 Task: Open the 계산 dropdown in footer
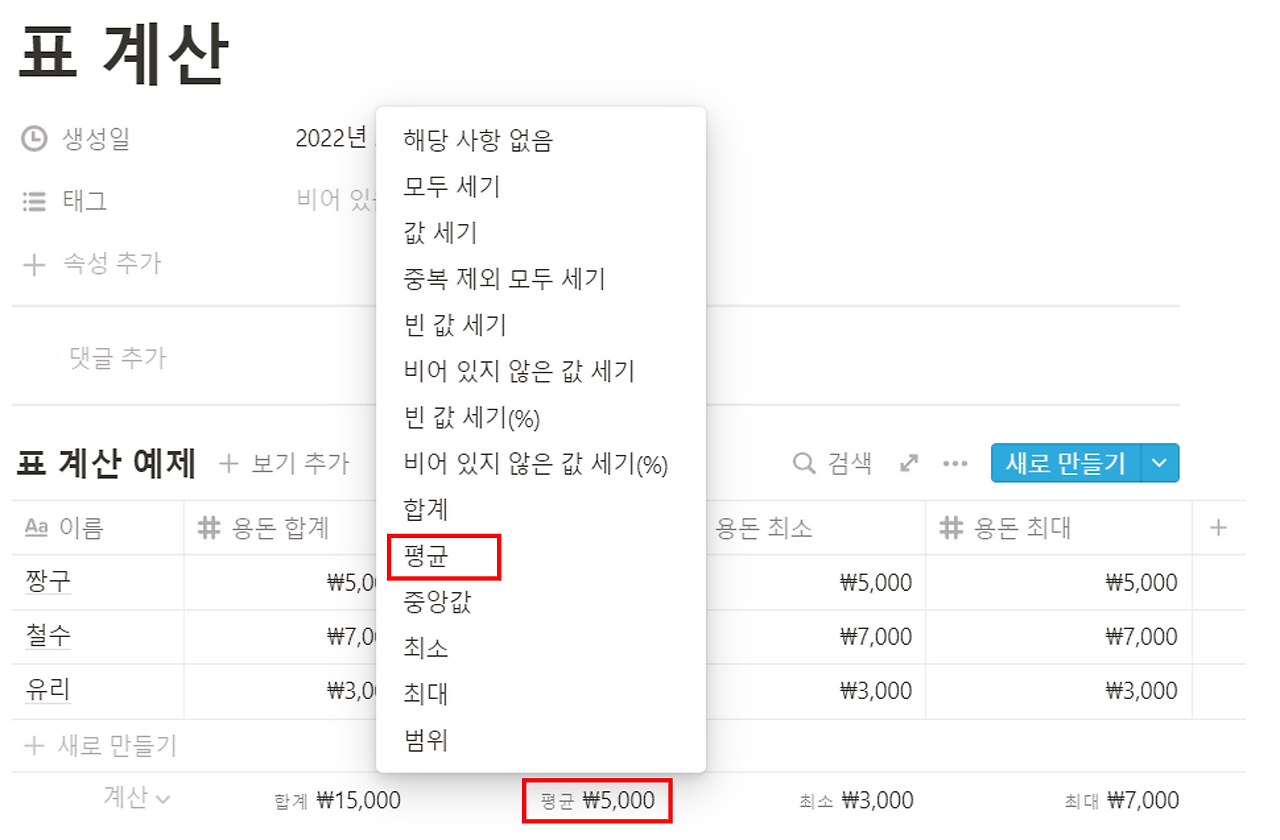[137, 797]
